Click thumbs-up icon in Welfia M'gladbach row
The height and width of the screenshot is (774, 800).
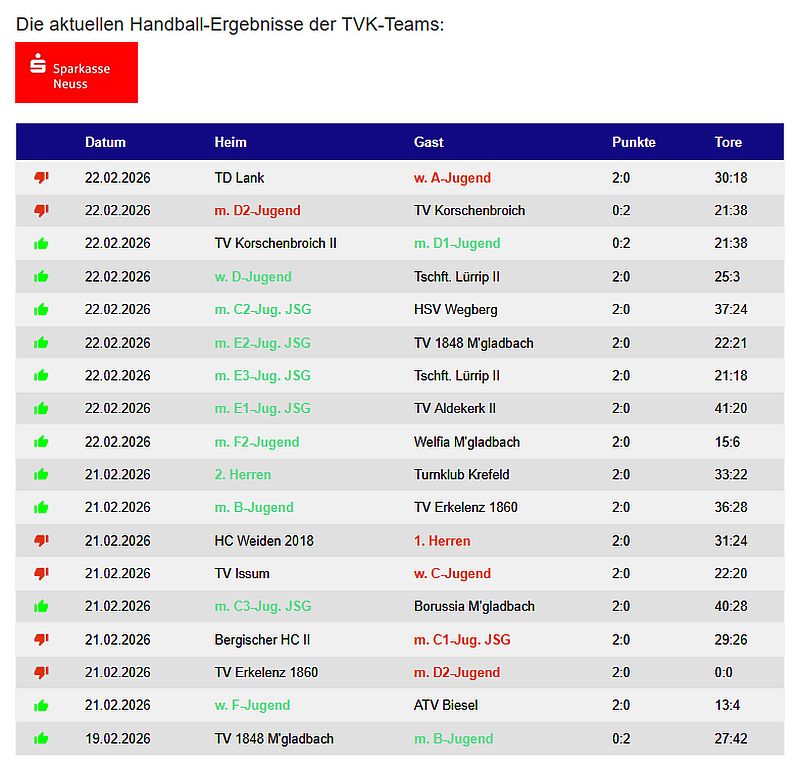(x=41, y=442)
